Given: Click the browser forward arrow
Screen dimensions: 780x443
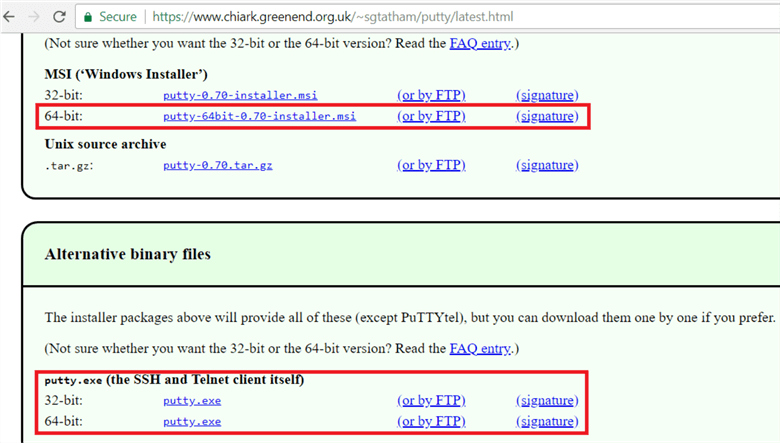Looking at the screenshot, I should (34, 17).
